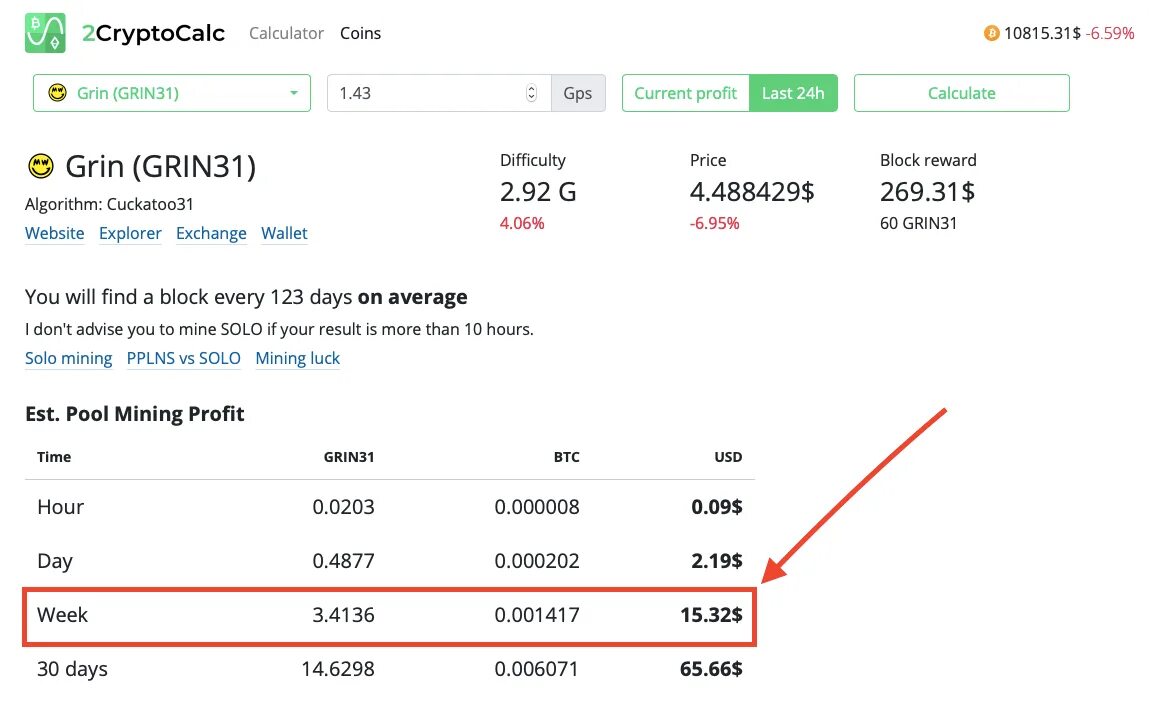Open the Grin (GRIN31) coin dropdown

[171, 93]
